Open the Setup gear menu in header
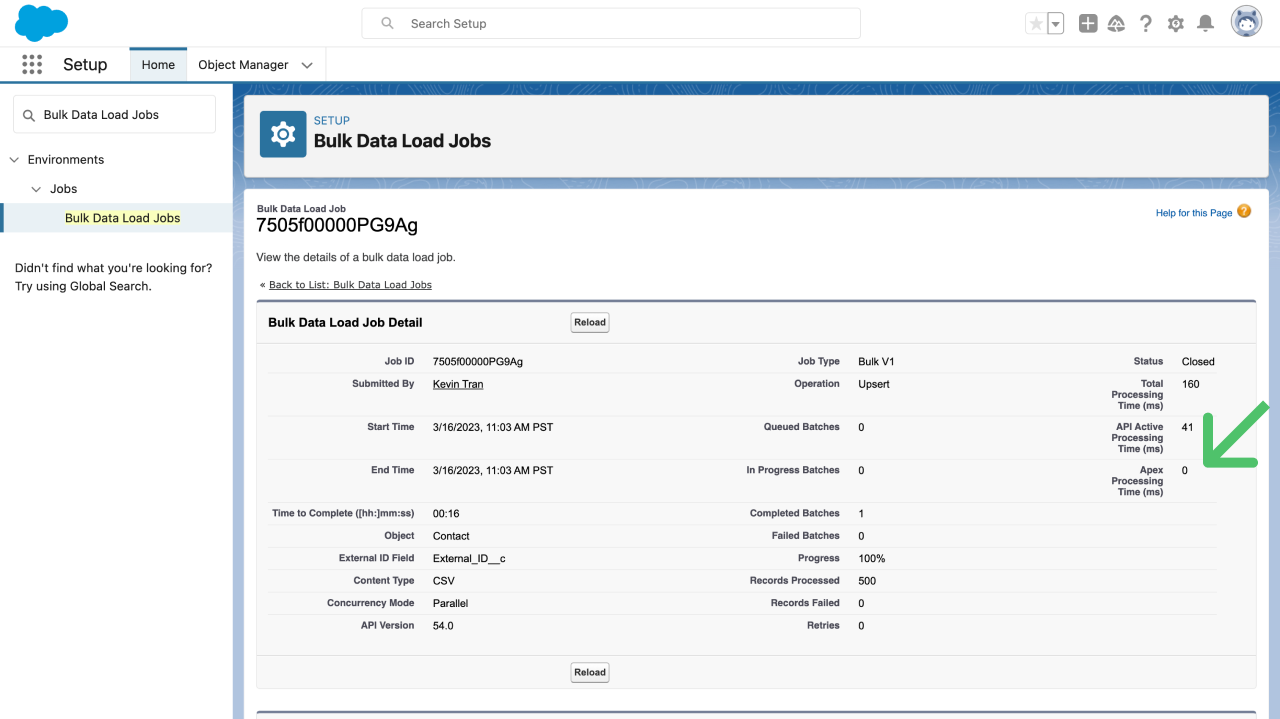The height and width of the screenshot is (719, 1280). [x=1176, y=23]
